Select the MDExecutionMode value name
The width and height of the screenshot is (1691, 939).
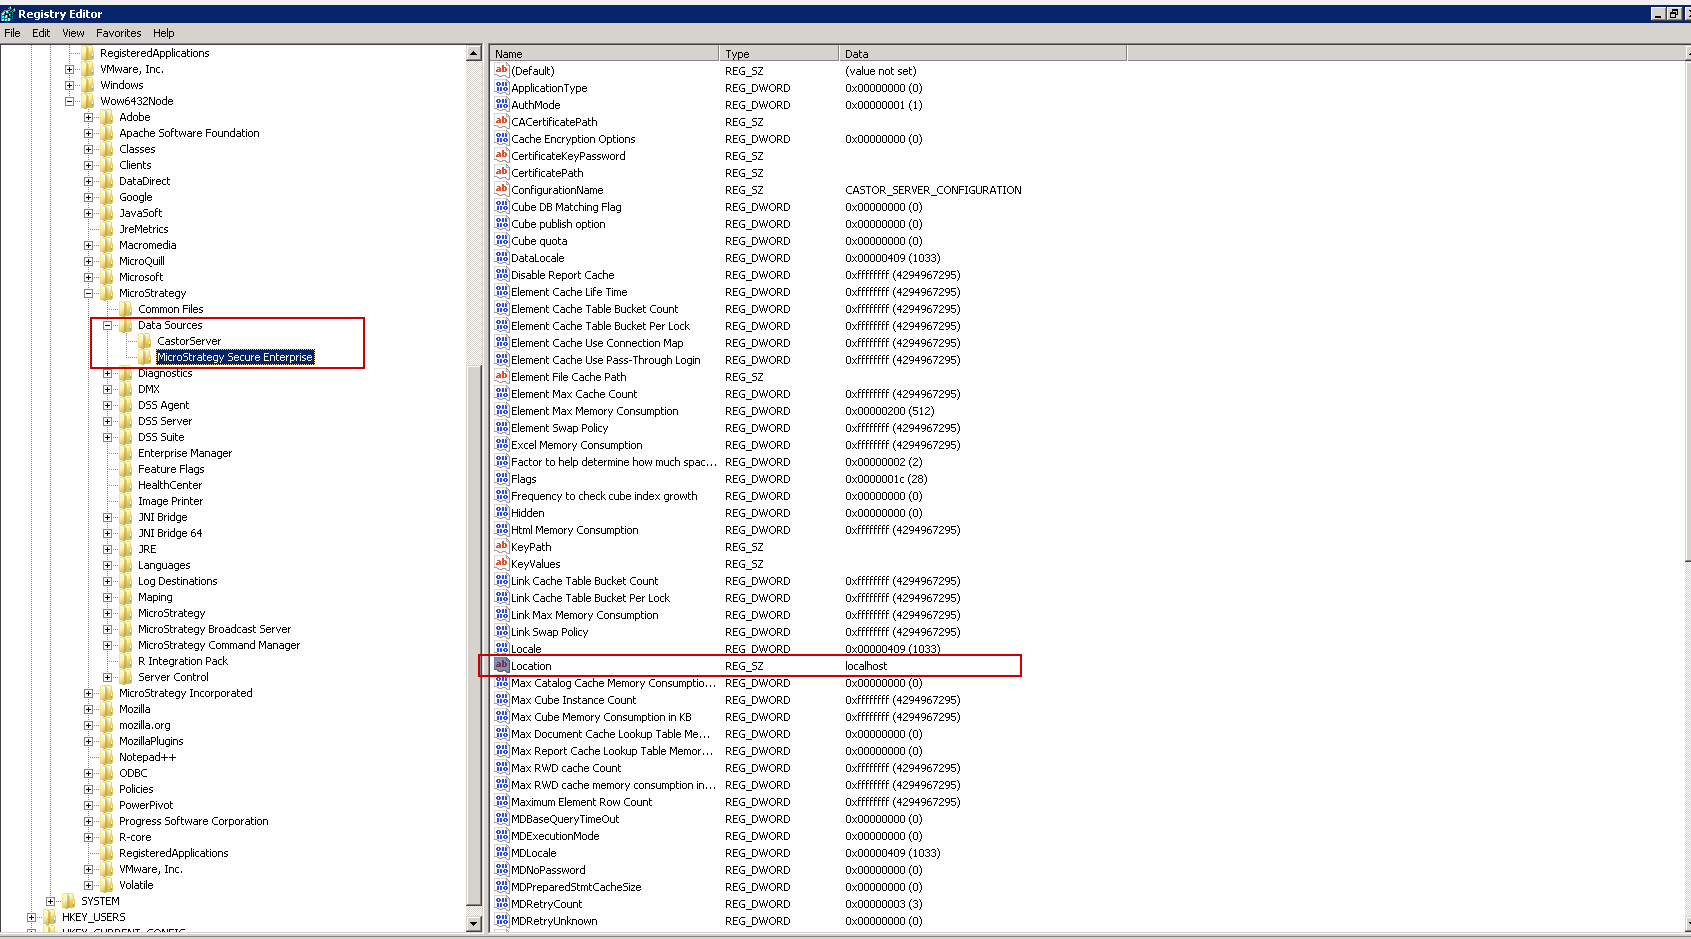(x=555, y=835)
